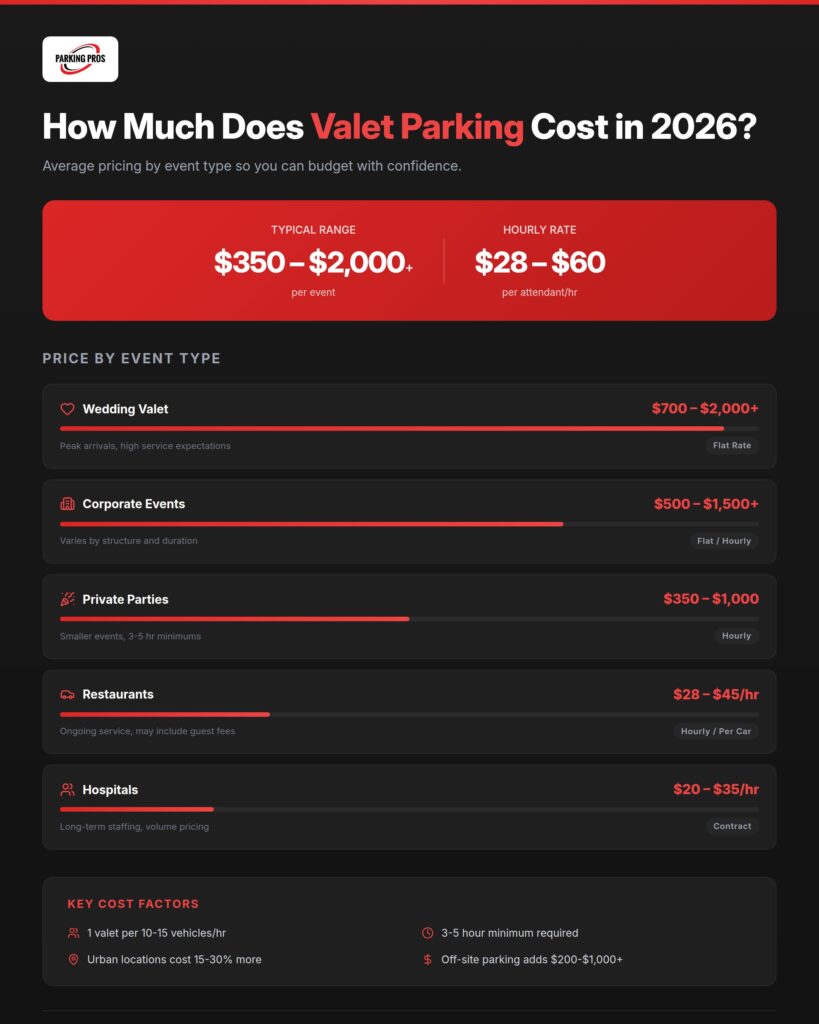The image size is (819, 1024).
Task: Click the Flat / Hourly tag
Action: [x=724, y=541]
